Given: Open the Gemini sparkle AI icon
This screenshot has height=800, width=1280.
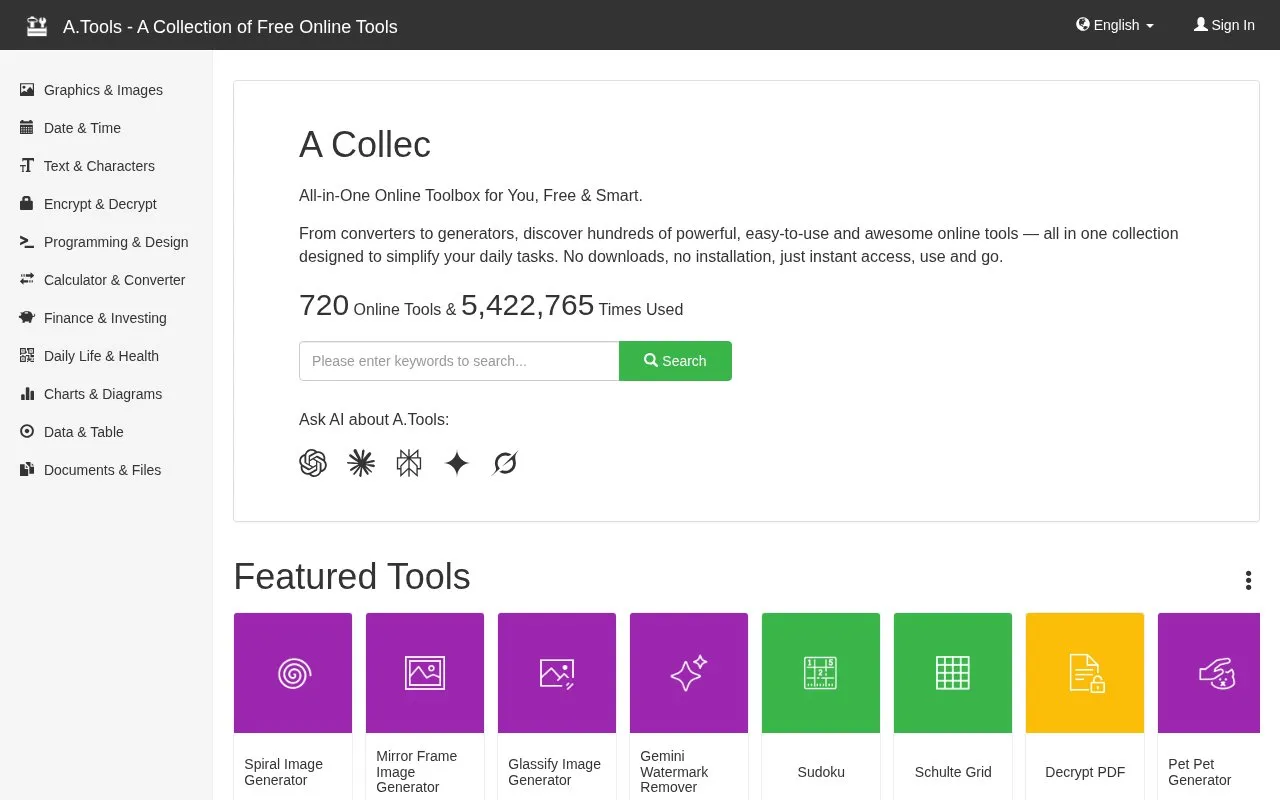Looking at the screenshot, I should click(457, 463).
